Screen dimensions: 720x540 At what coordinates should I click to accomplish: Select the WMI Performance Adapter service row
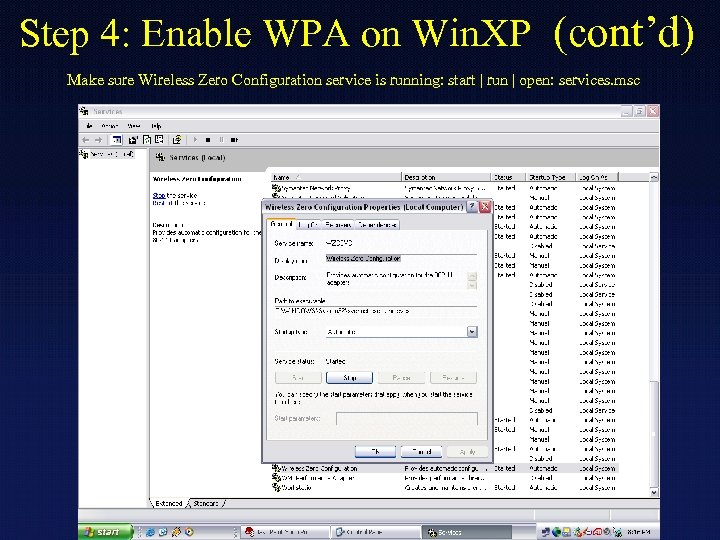444,478
